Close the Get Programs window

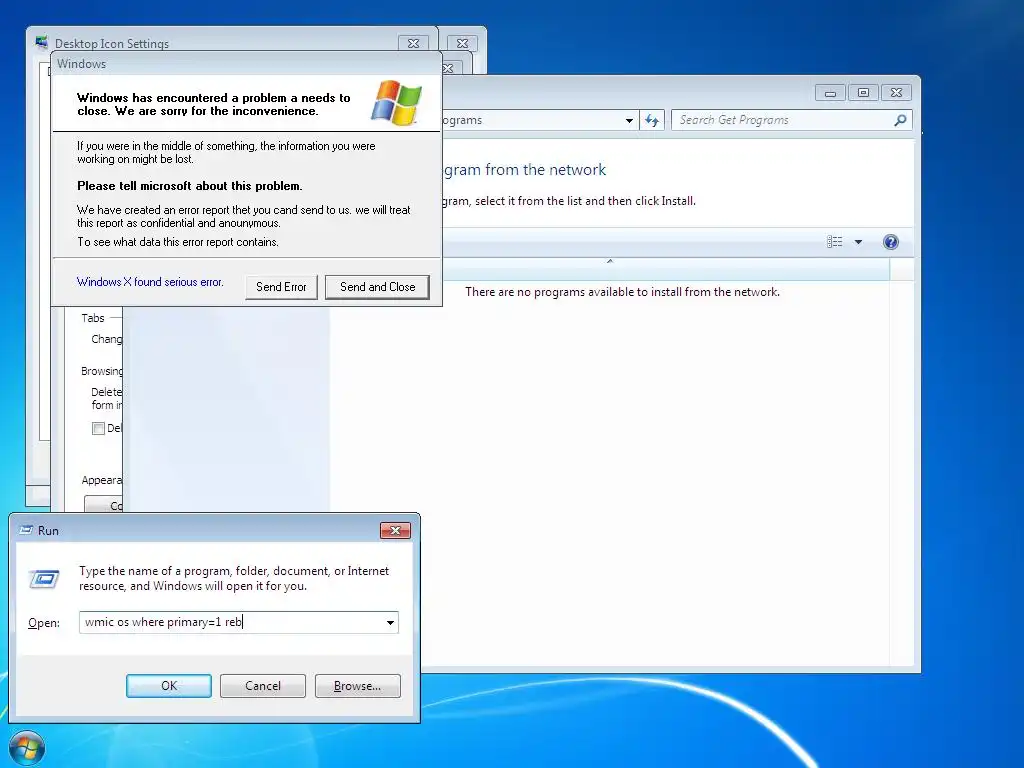896,93
